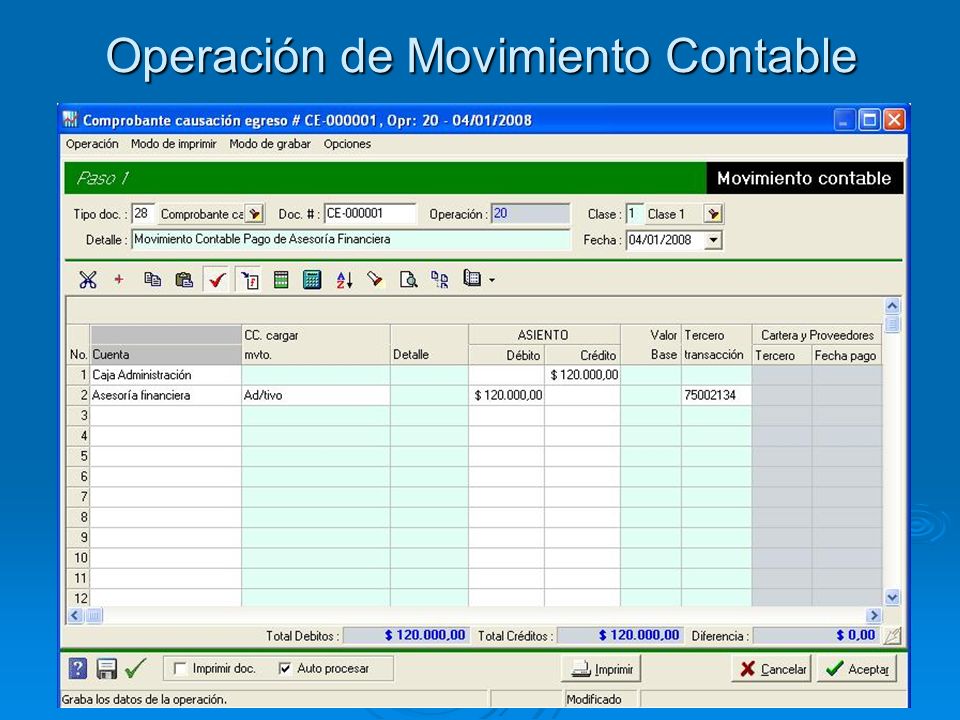Click the Detalle text field
The width and height of the screenshot is (960, 720).
[351, 239]
